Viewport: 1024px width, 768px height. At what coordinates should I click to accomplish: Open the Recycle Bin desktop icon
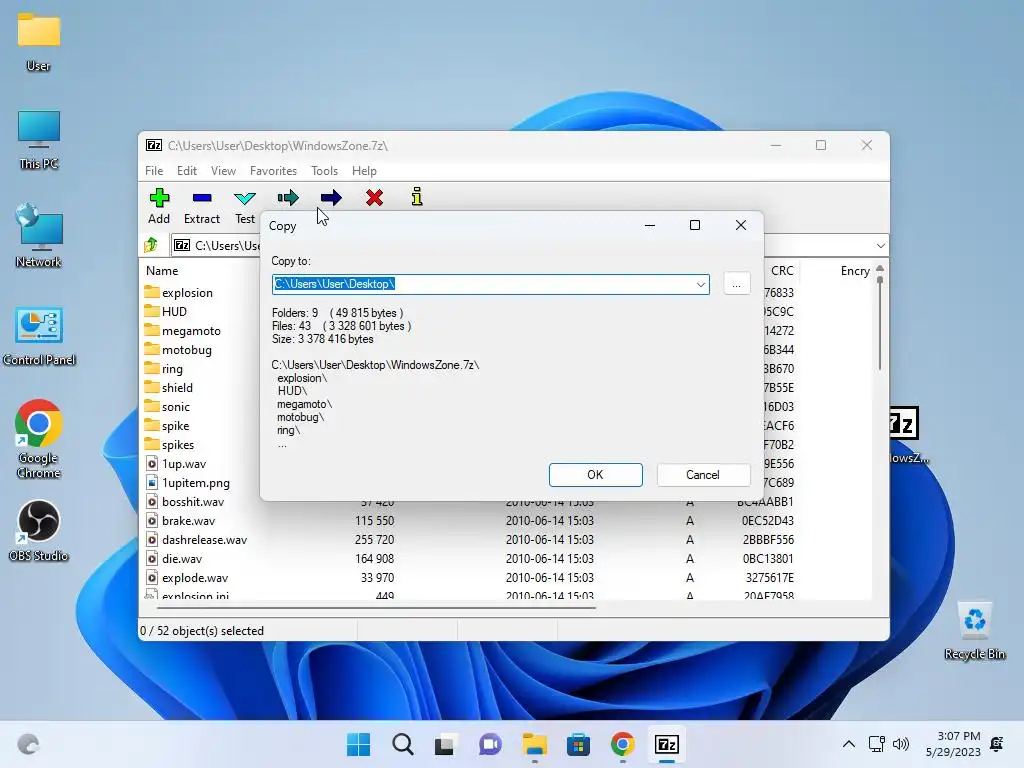(974, 630)
